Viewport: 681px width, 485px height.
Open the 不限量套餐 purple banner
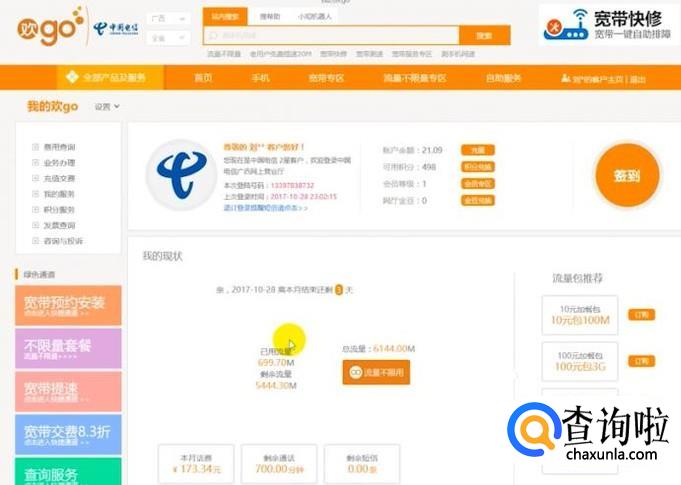pyautogui.click(x=68, y=349)
